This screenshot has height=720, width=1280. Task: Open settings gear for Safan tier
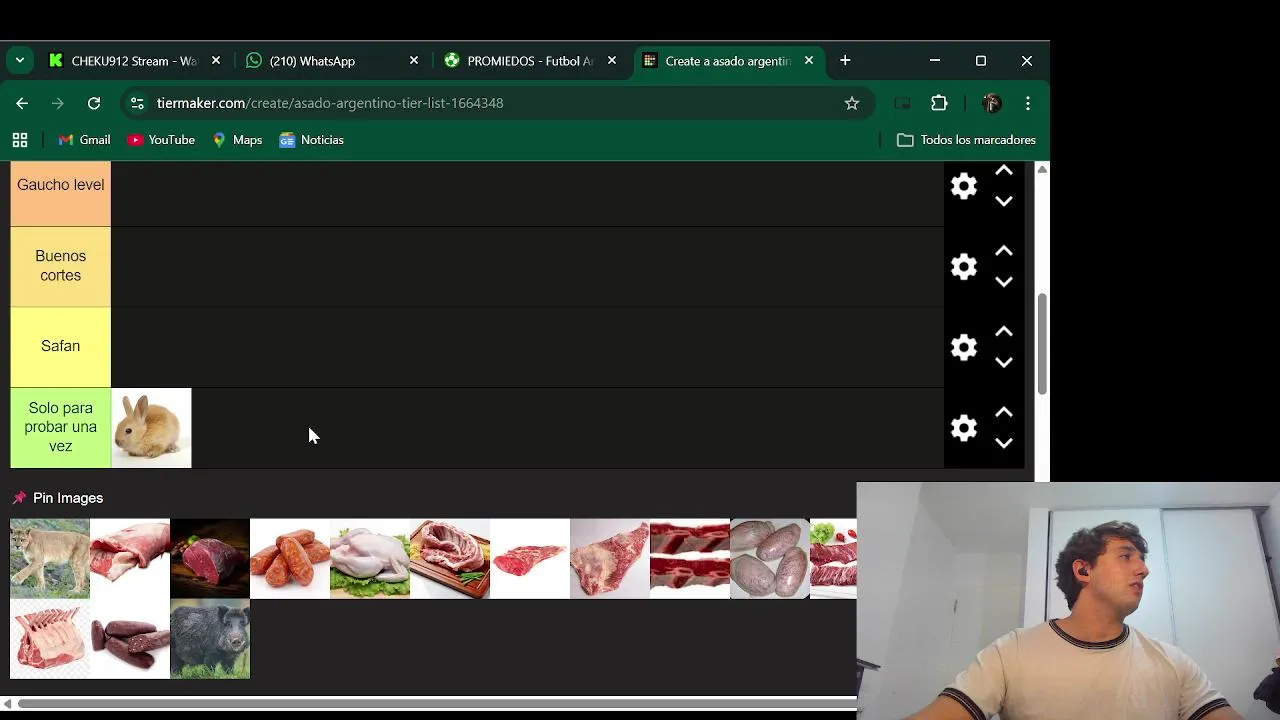pos(964,347)
